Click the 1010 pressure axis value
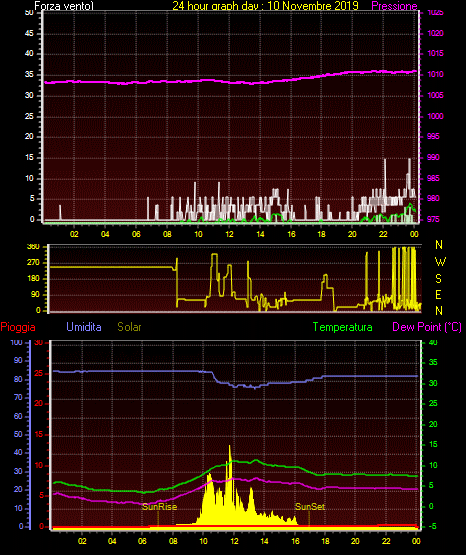This screenshot has height=555, width=466. tap(435, 74)
